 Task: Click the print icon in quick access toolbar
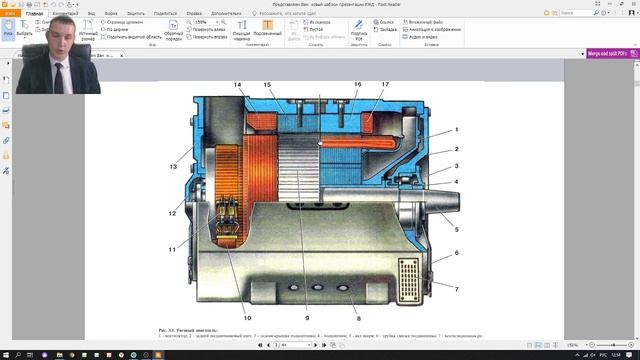pyautogui.click(x=29, y=4)
